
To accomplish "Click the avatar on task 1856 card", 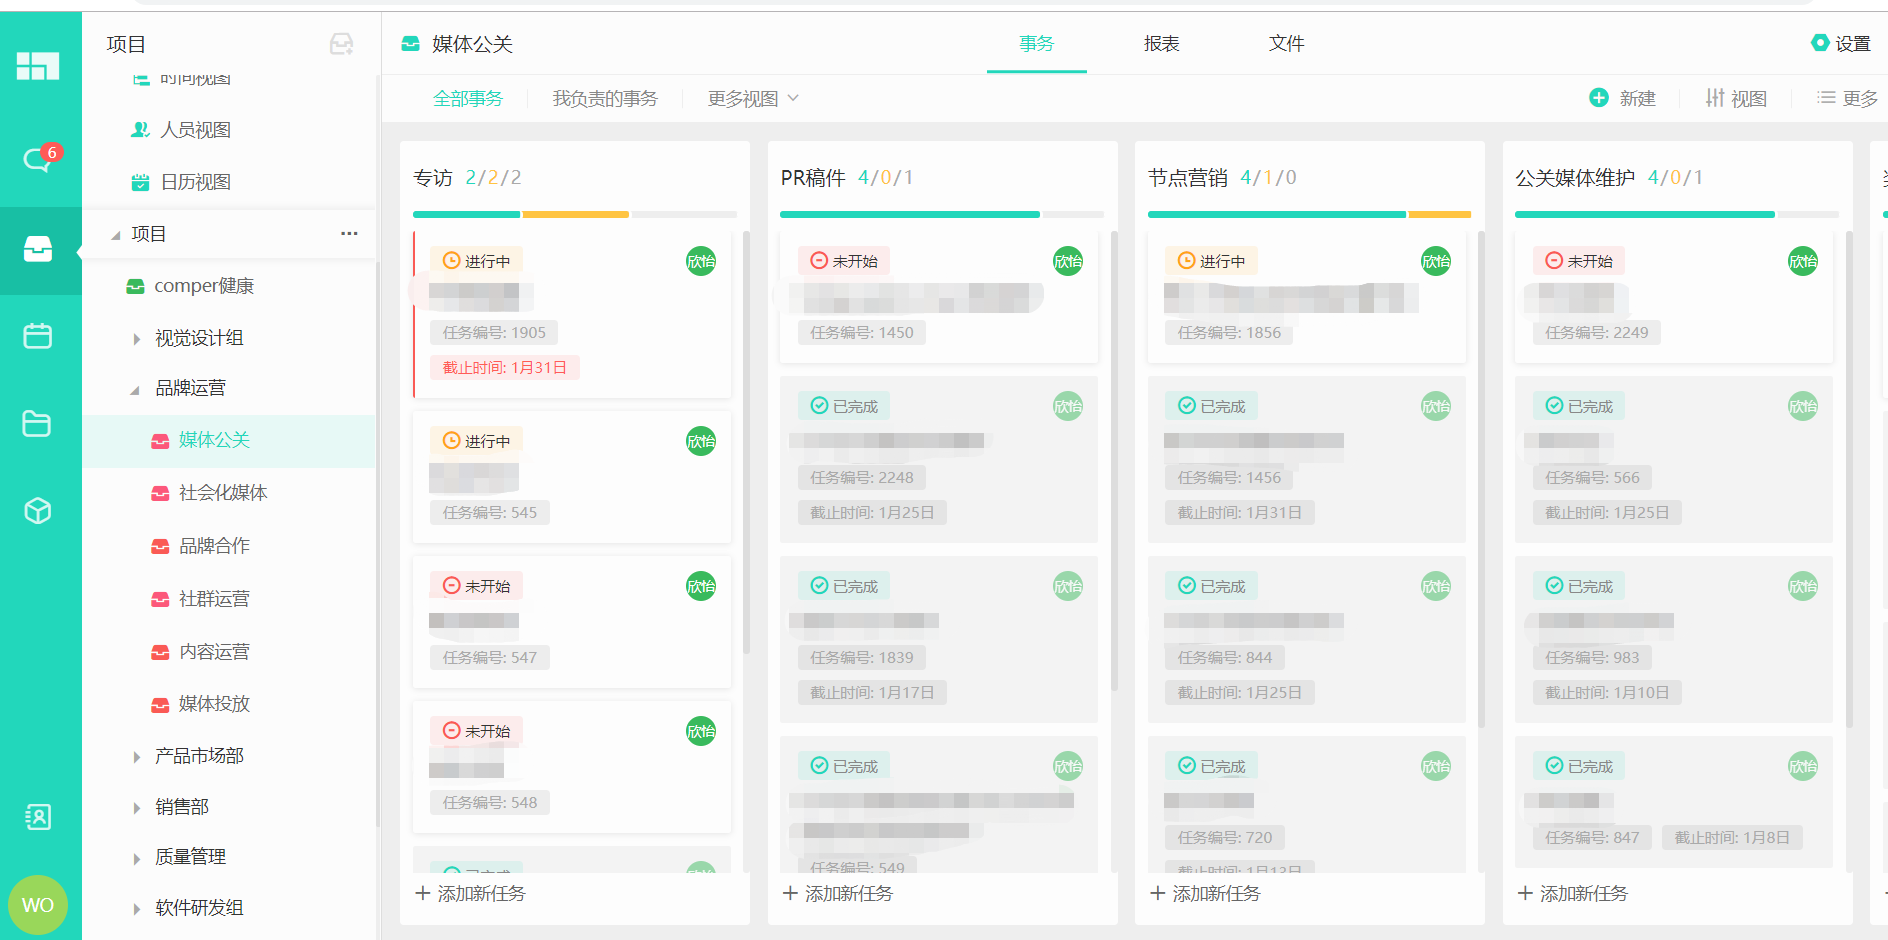I will tap(1436, 261).
